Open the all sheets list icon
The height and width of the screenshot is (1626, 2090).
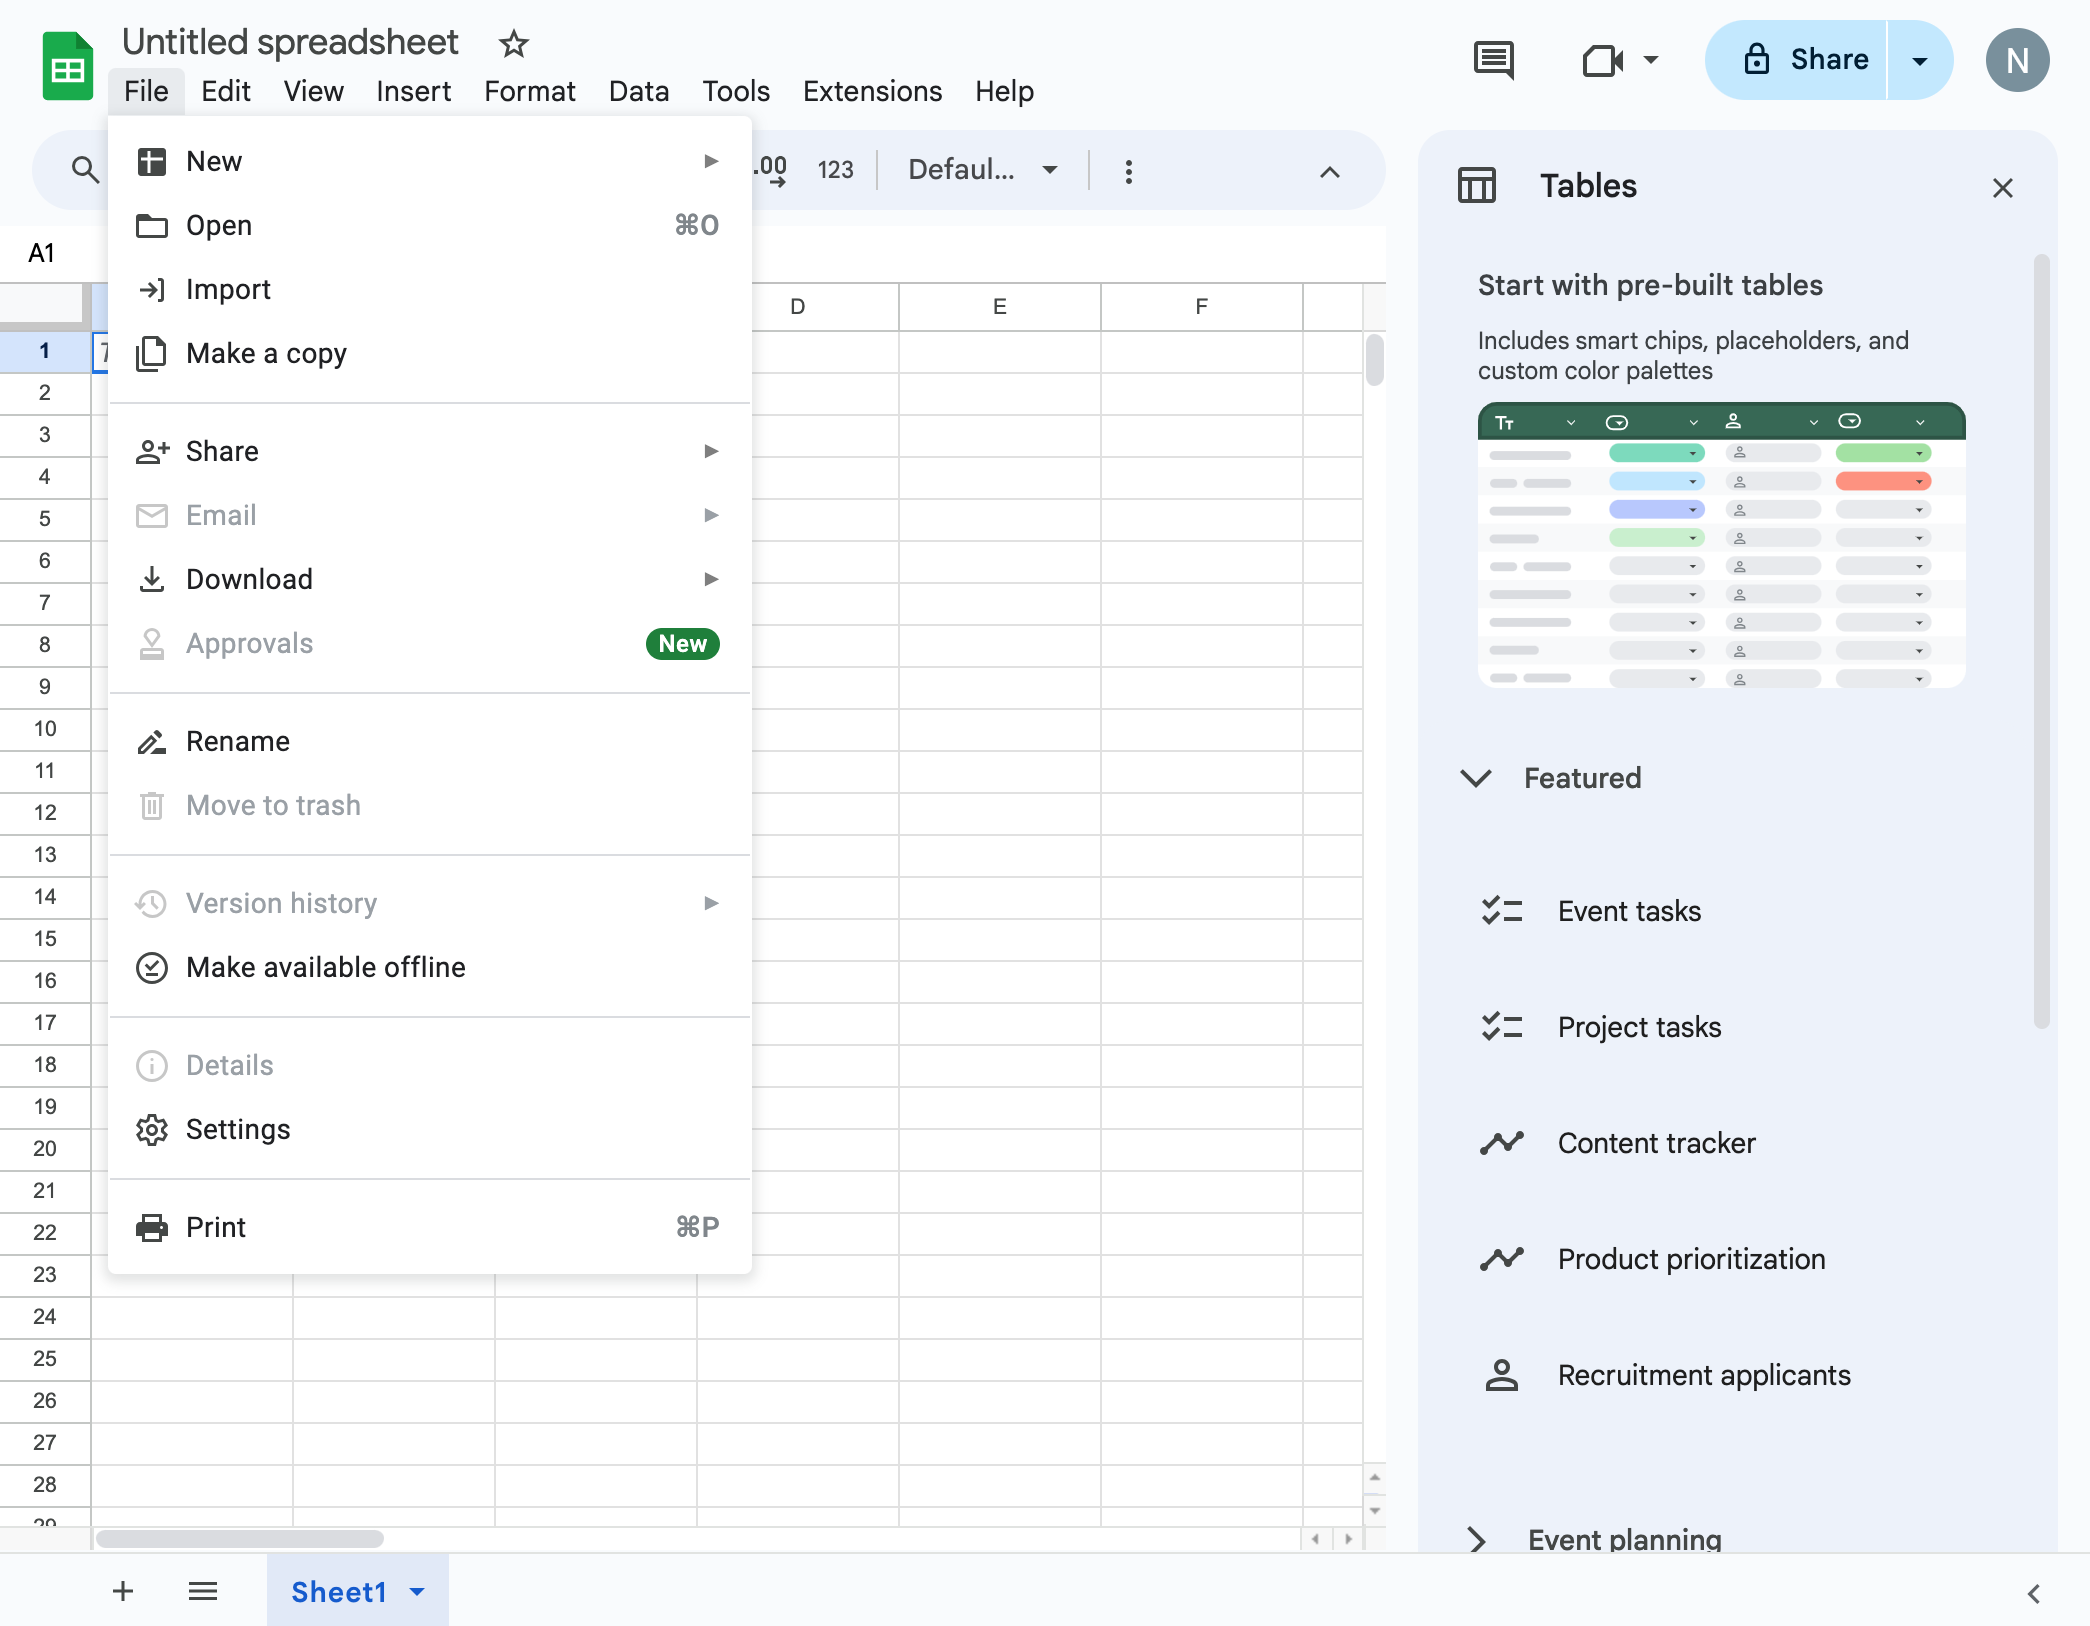[x=203, y=1591]
